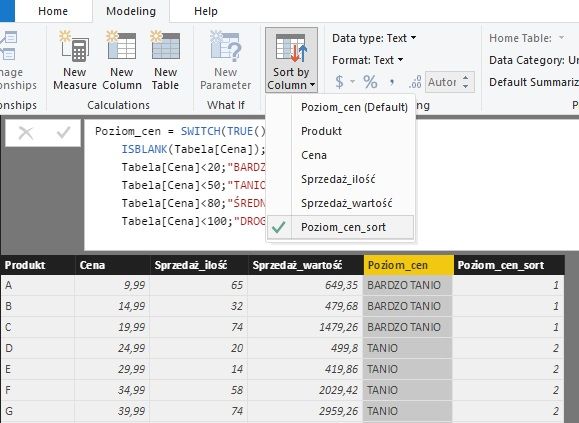The width and height of the screenshot is (579, 423).
Task: Cancel the formula with the X icon
Action: [x=26, y=133]
